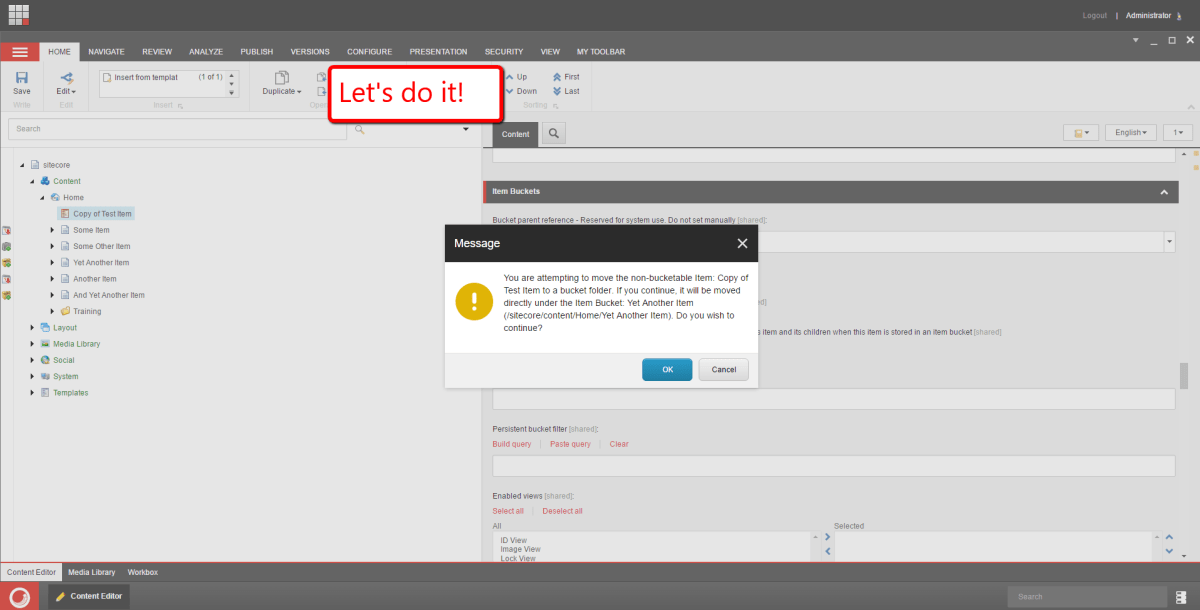Click the Build query link

click(x=512, y=444)
